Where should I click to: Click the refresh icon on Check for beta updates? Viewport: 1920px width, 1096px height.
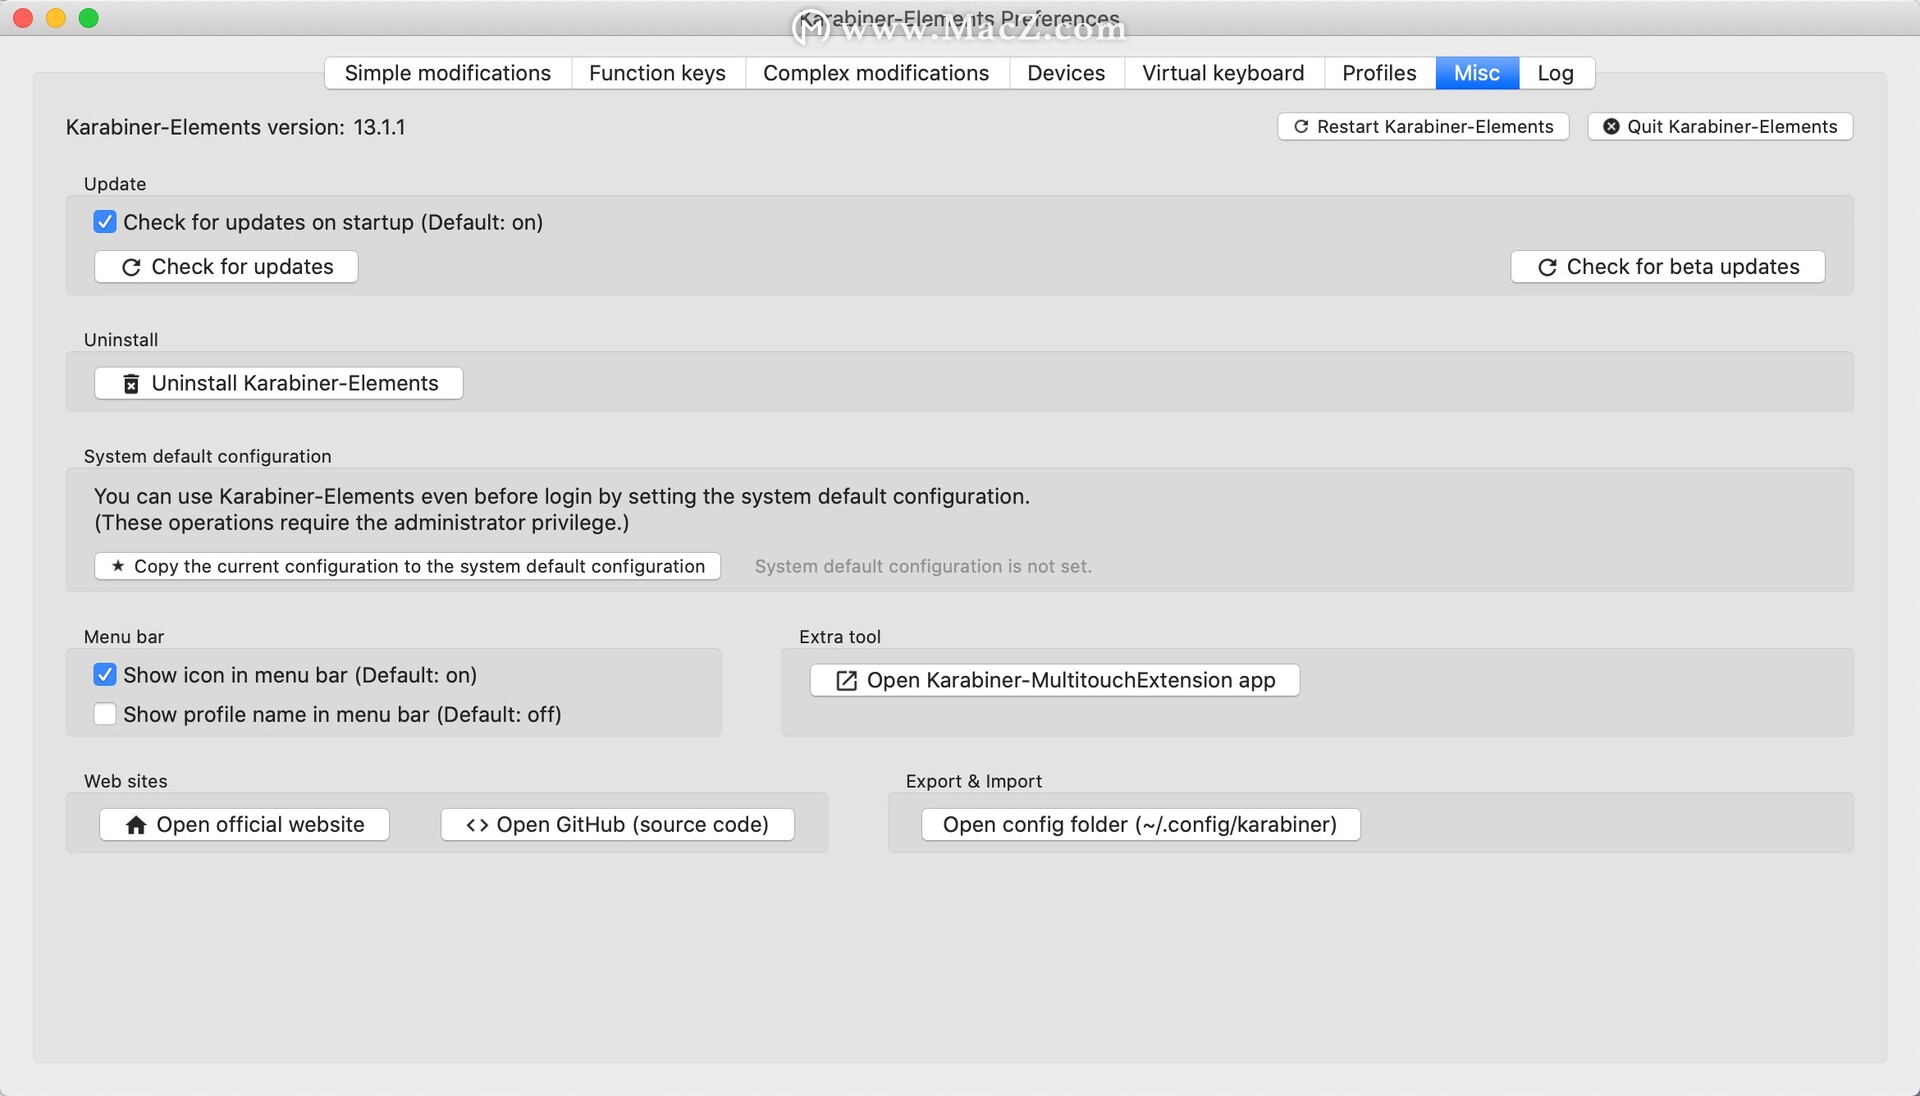1547,267
